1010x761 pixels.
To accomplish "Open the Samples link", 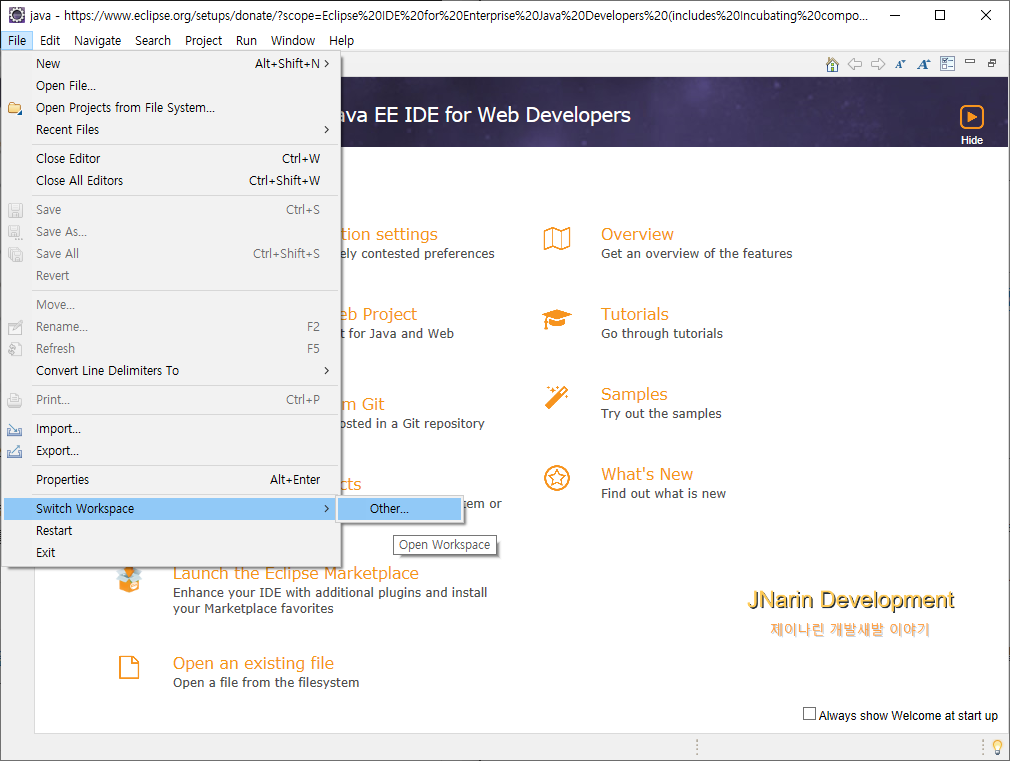I will pyautogui.click(x=634, y=394).
